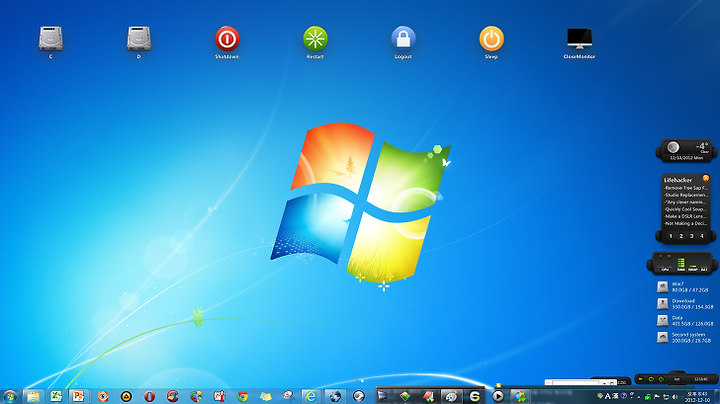This screenshot has height=404, width=720.
Task: Open the C drive desktop icon
Action: [x=51, y=39]
